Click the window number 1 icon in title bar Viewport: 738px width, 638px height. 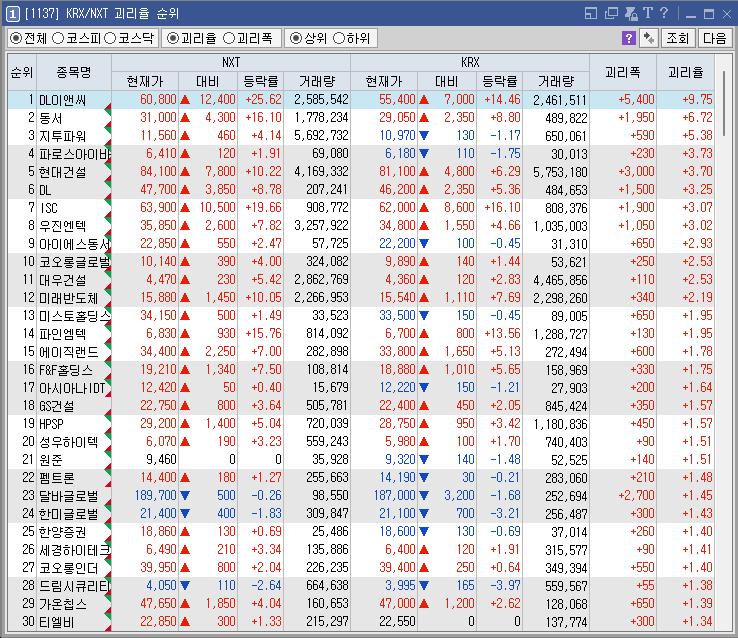(x=12, y=14)
